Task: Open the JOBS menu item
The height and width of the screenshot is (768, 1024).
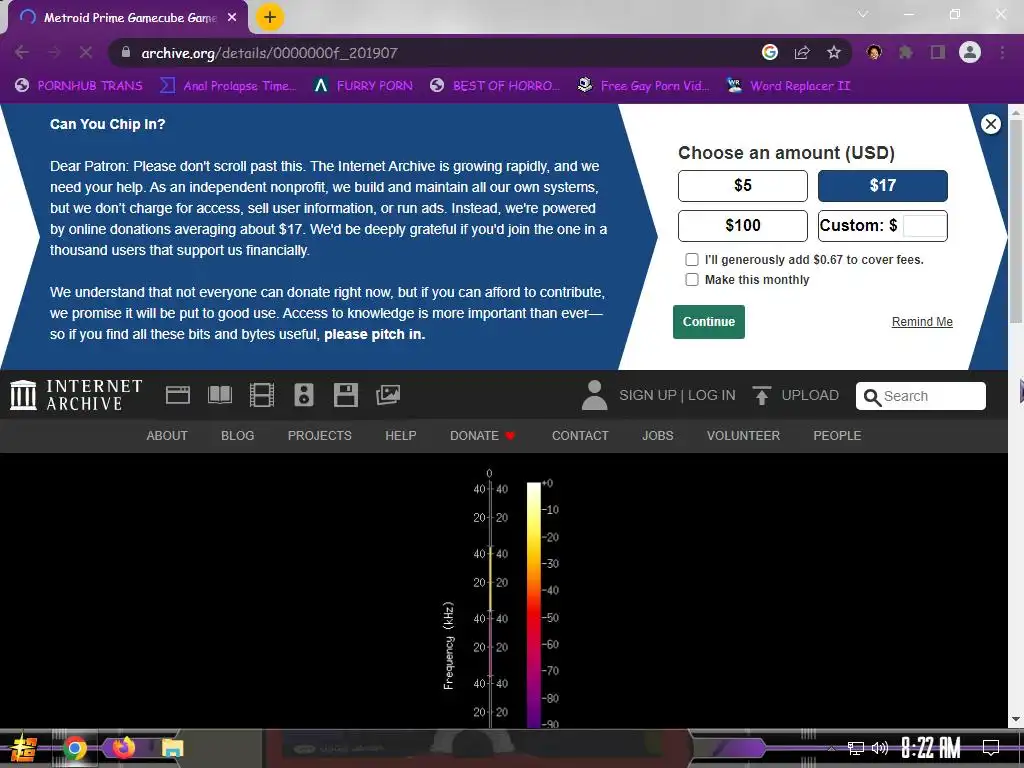Action: (x=658, y=436)
